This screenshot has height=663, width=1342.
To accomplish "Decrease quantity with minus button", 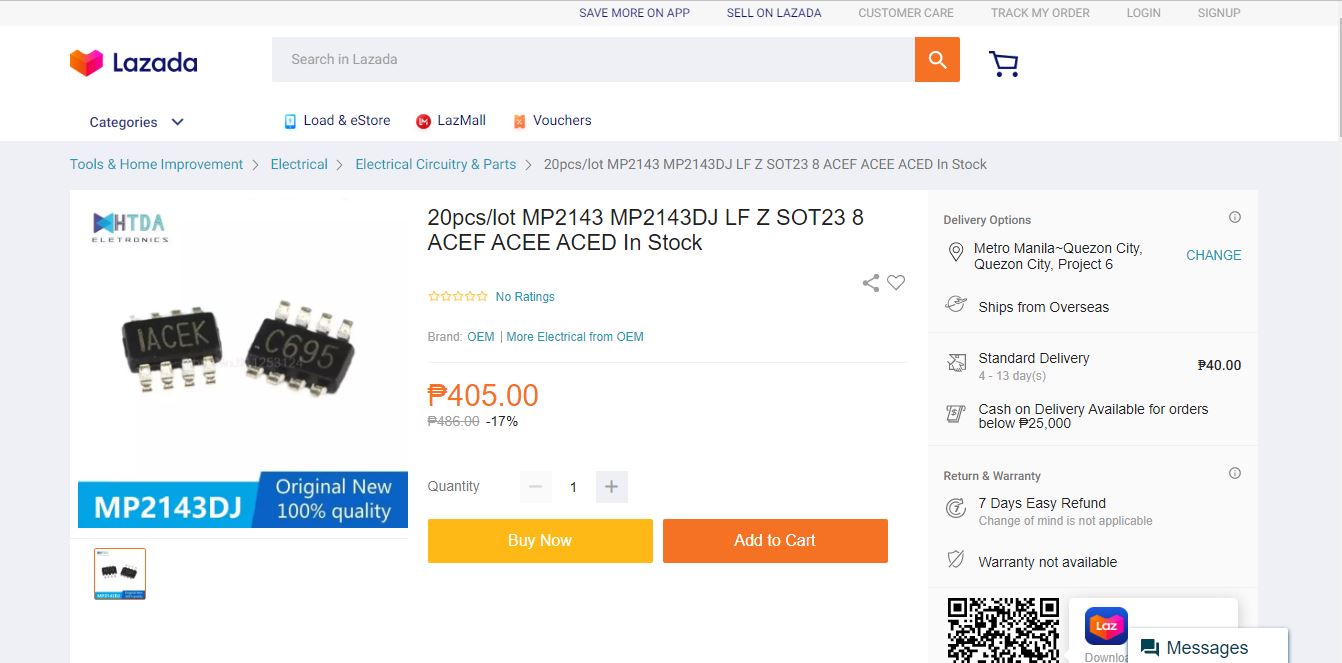I will point(535,487).
